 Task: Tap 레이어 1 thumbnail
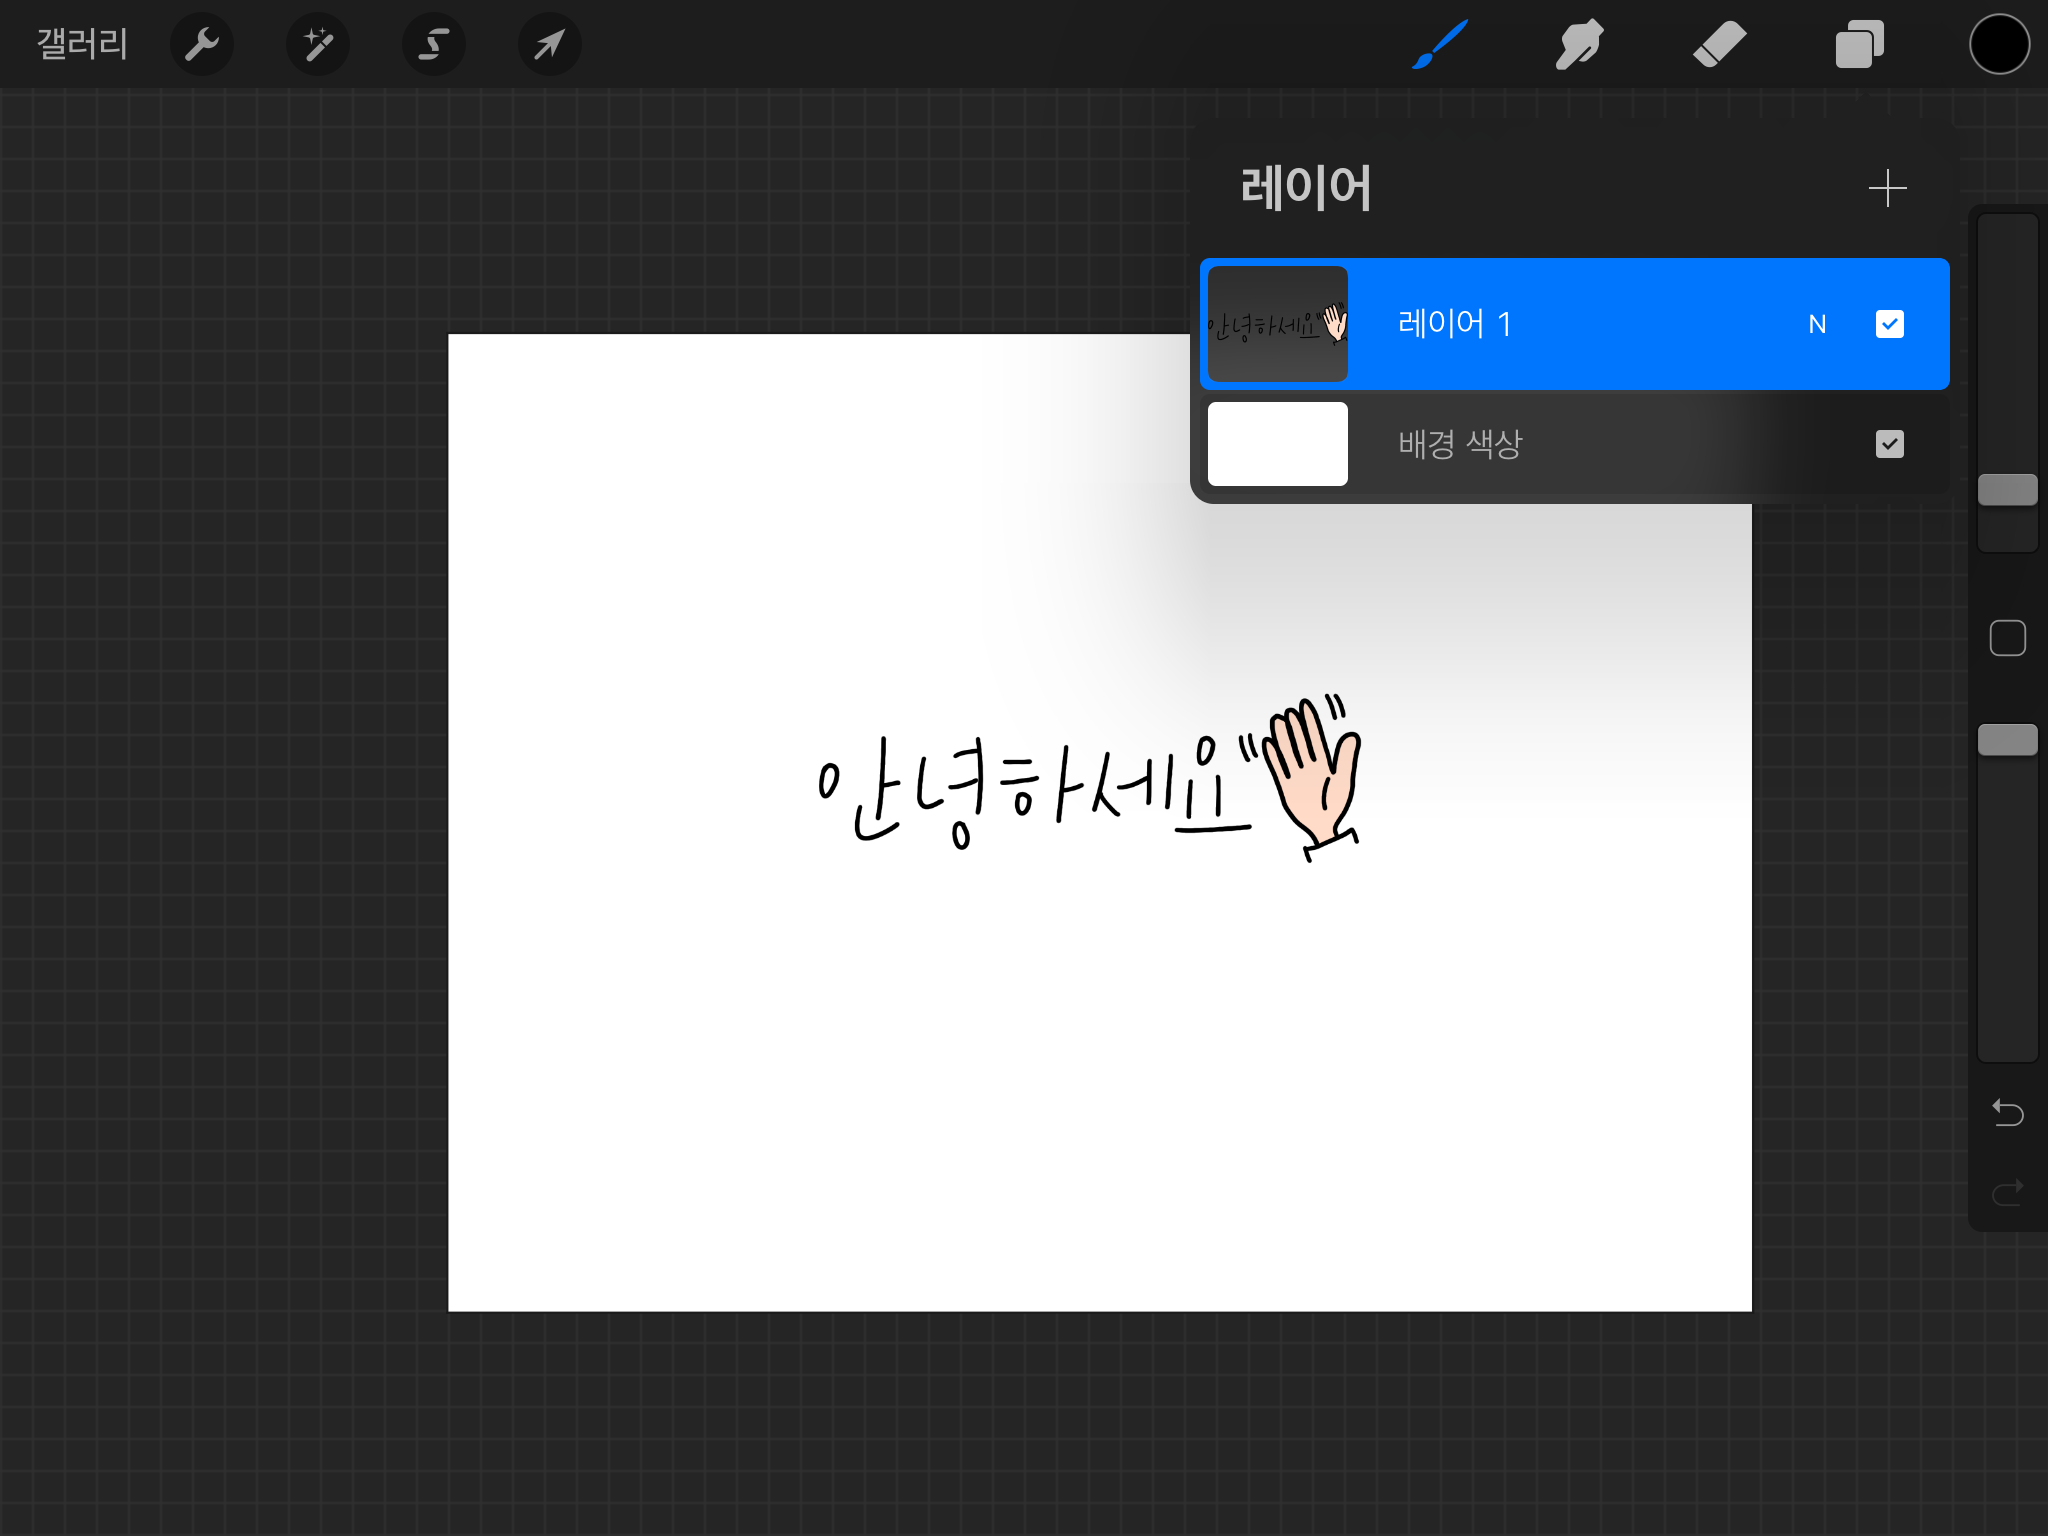(x=1277, y=324)
